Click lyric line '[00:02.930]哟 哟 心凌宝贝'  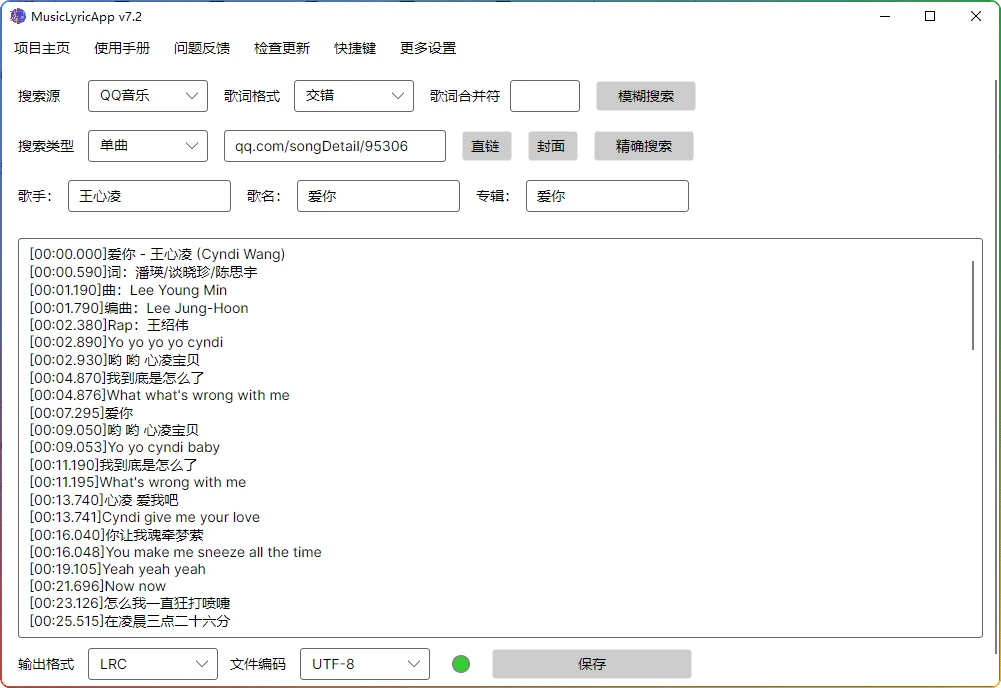click(115, 361)
